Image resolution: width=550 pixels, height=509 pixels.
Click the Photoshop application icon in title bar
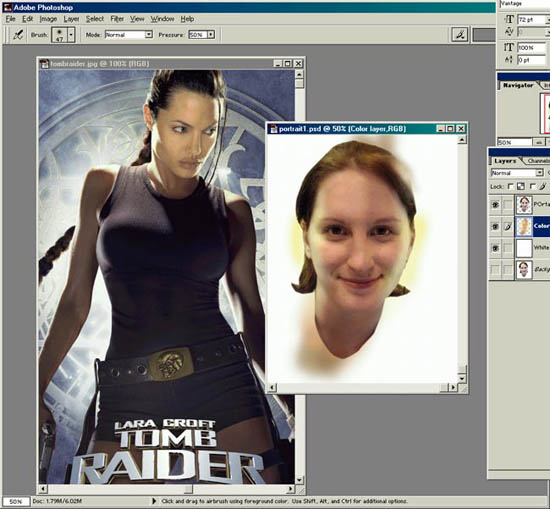coord(7,7)
